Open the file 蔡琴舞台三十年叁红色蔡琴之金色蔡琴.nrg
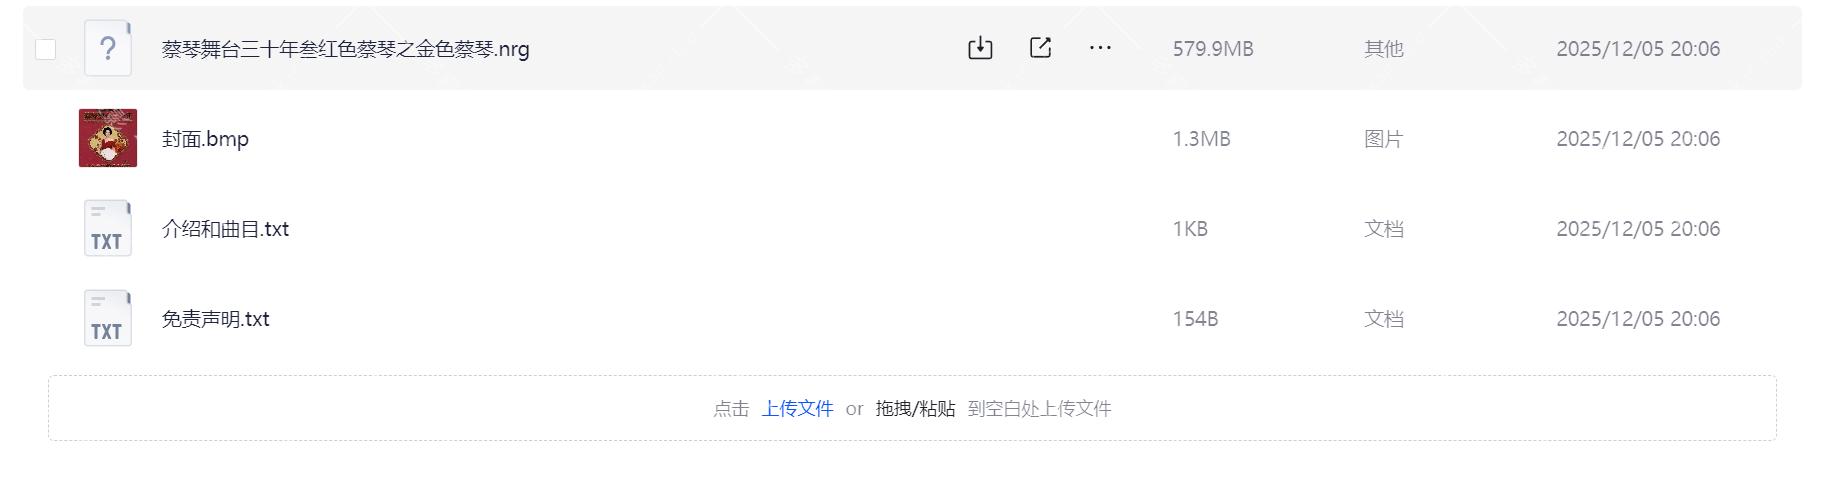This screenshot has height=480, width=1823. pyautogui.click(x=346, y=49)
